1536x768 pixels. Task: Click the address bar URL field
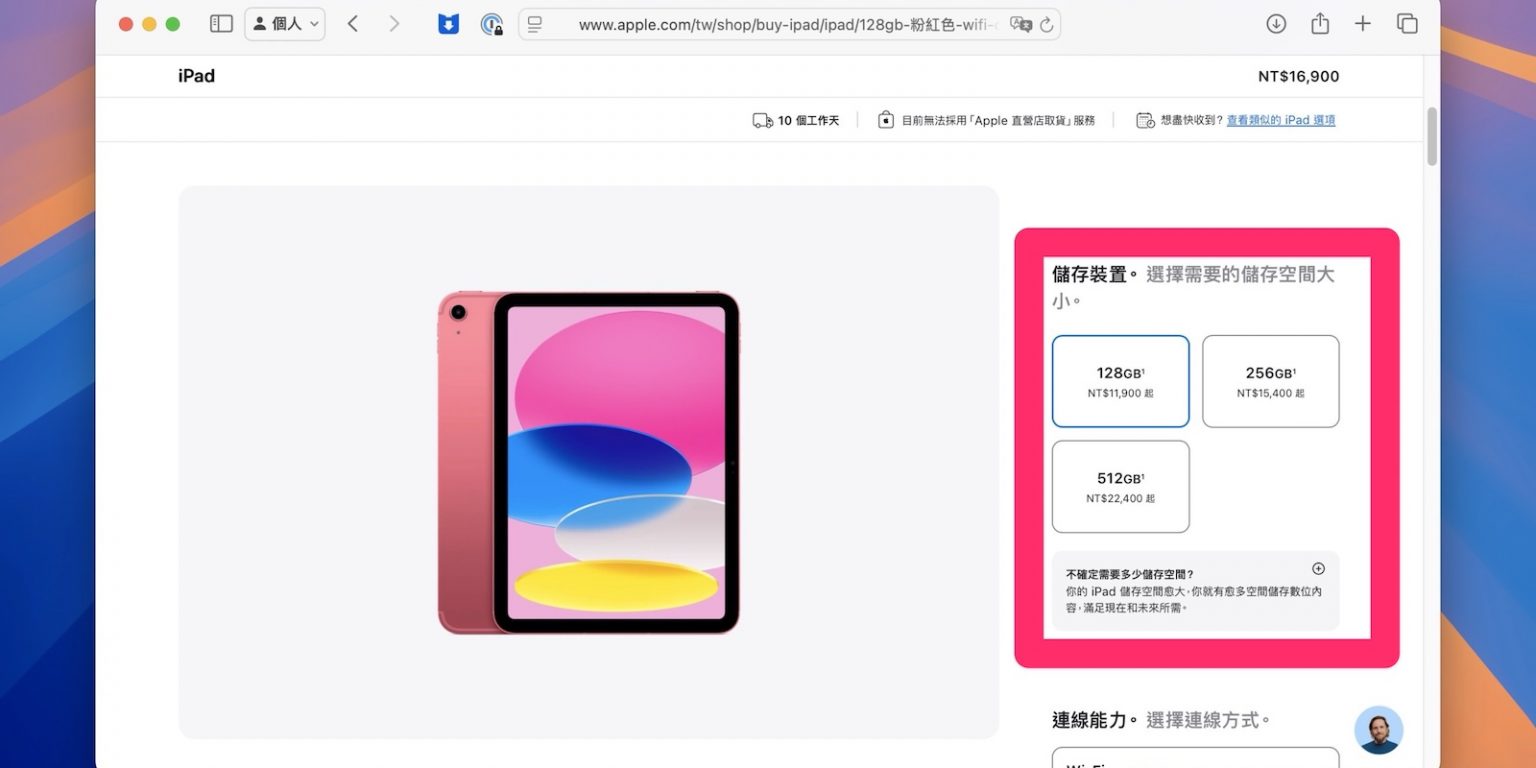[787, 25]
